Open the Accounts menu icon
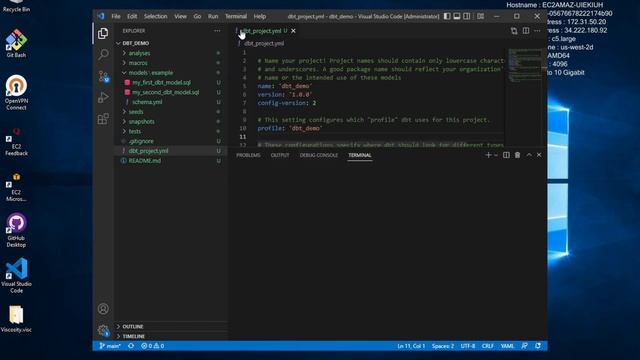 [x=103, y=309]
